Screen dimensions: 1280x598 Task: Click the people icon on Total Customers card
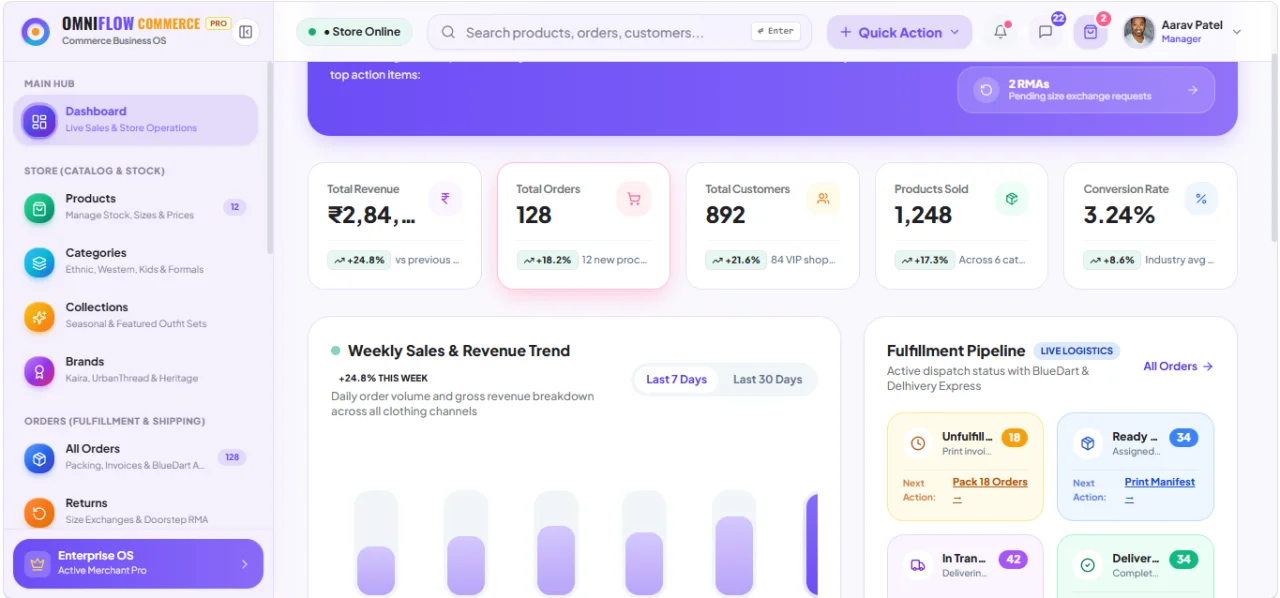823,198
